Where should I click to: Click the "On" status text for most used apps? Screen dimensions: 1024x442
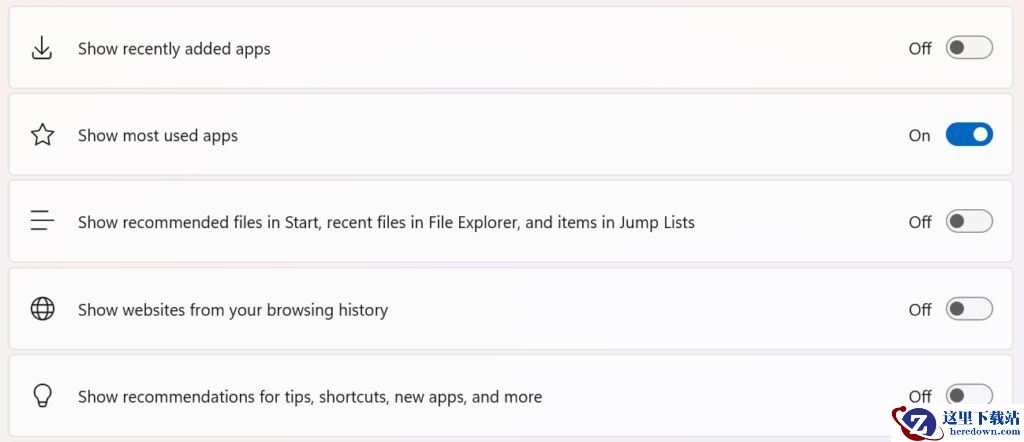[919, 136]
